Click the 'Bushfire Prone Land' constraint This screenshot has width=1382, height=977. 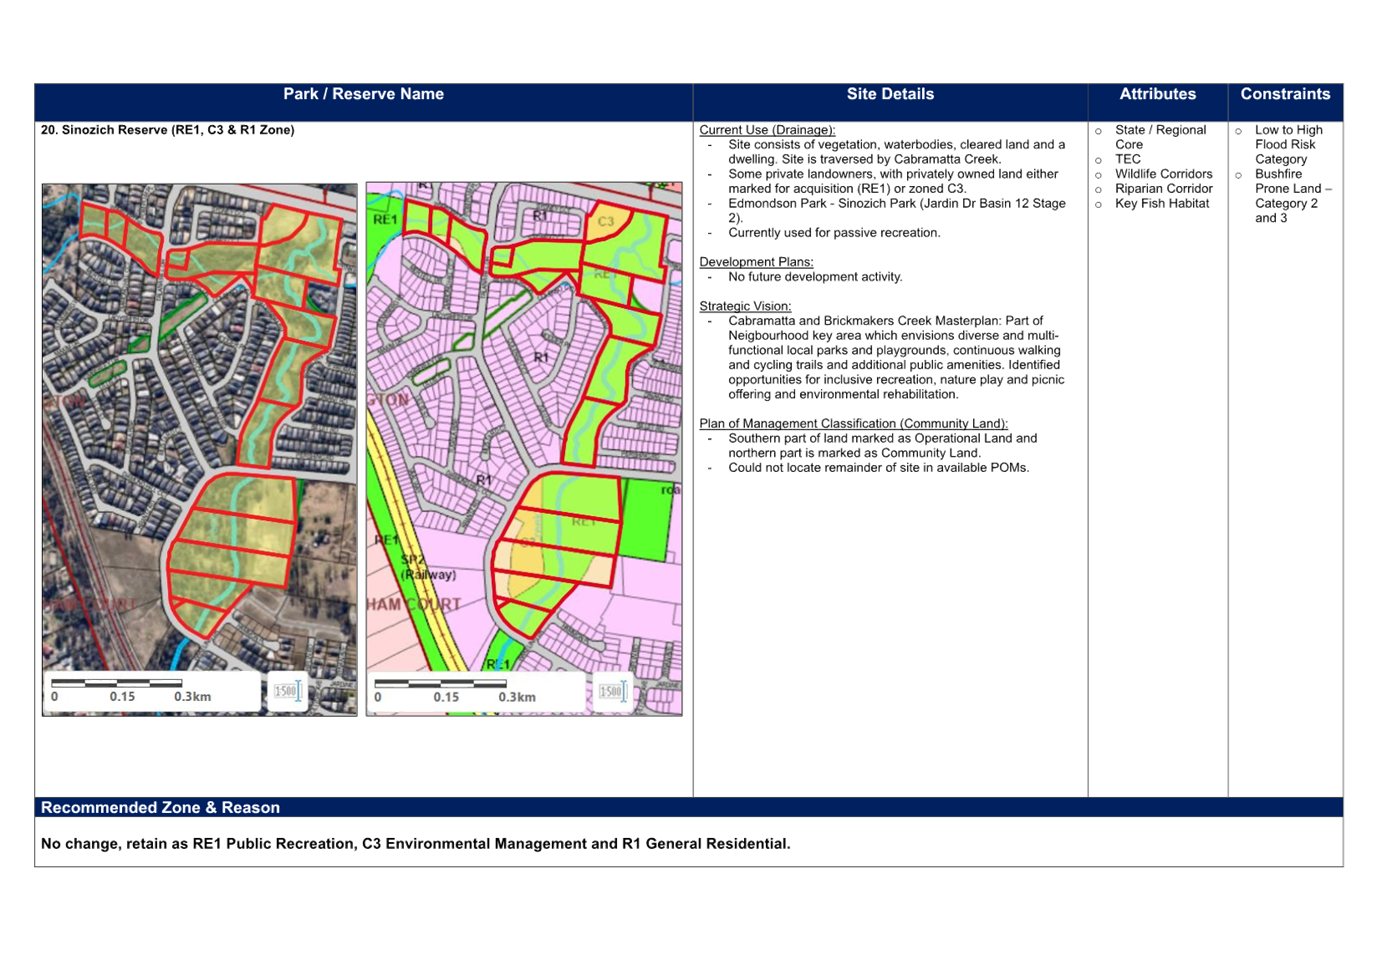(x=1293, y=196)
